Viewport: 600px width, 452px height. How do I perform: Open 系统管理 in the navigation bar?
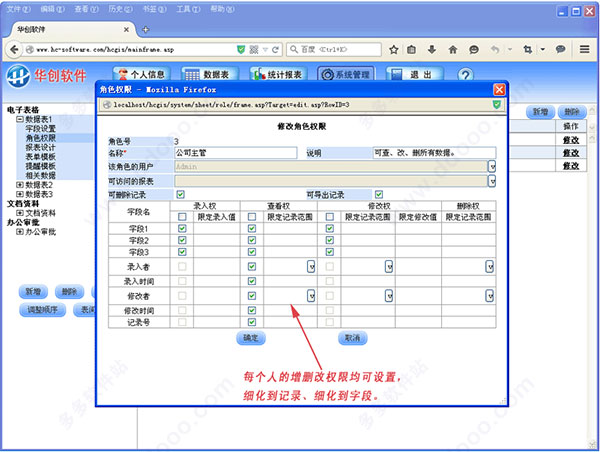346,74
